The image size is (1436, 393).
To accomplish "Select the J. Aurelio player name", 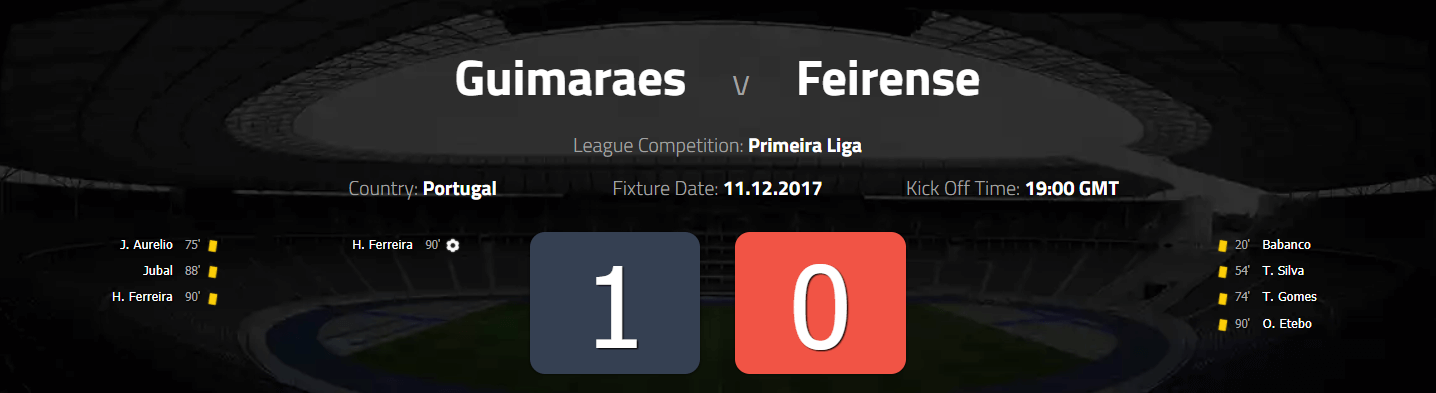I will 146,245.
